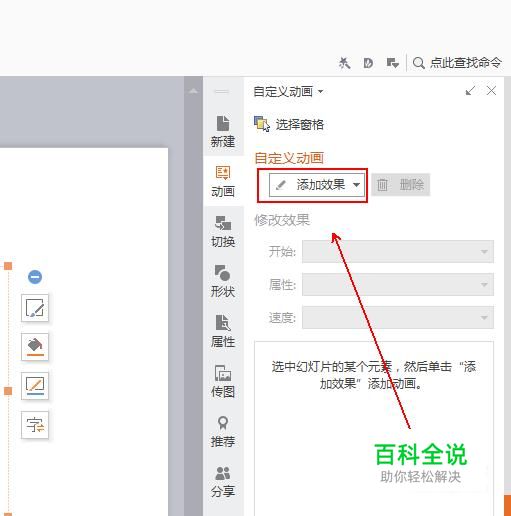Click the disabled 删除 delete button
Viewport: 511px width, 516px height.
tap(401, 185)
